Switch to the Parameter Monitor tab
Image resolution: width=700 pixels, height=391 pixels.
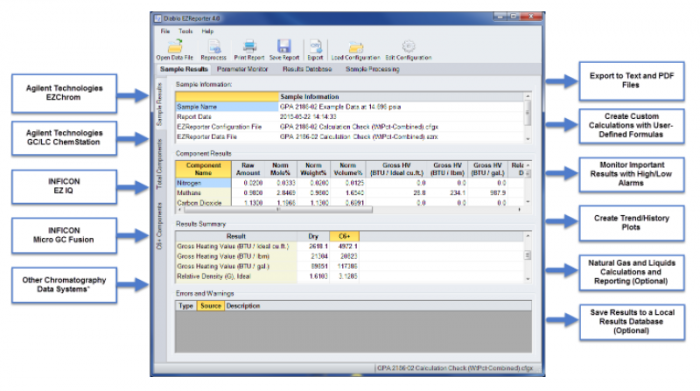click(242, 69)
